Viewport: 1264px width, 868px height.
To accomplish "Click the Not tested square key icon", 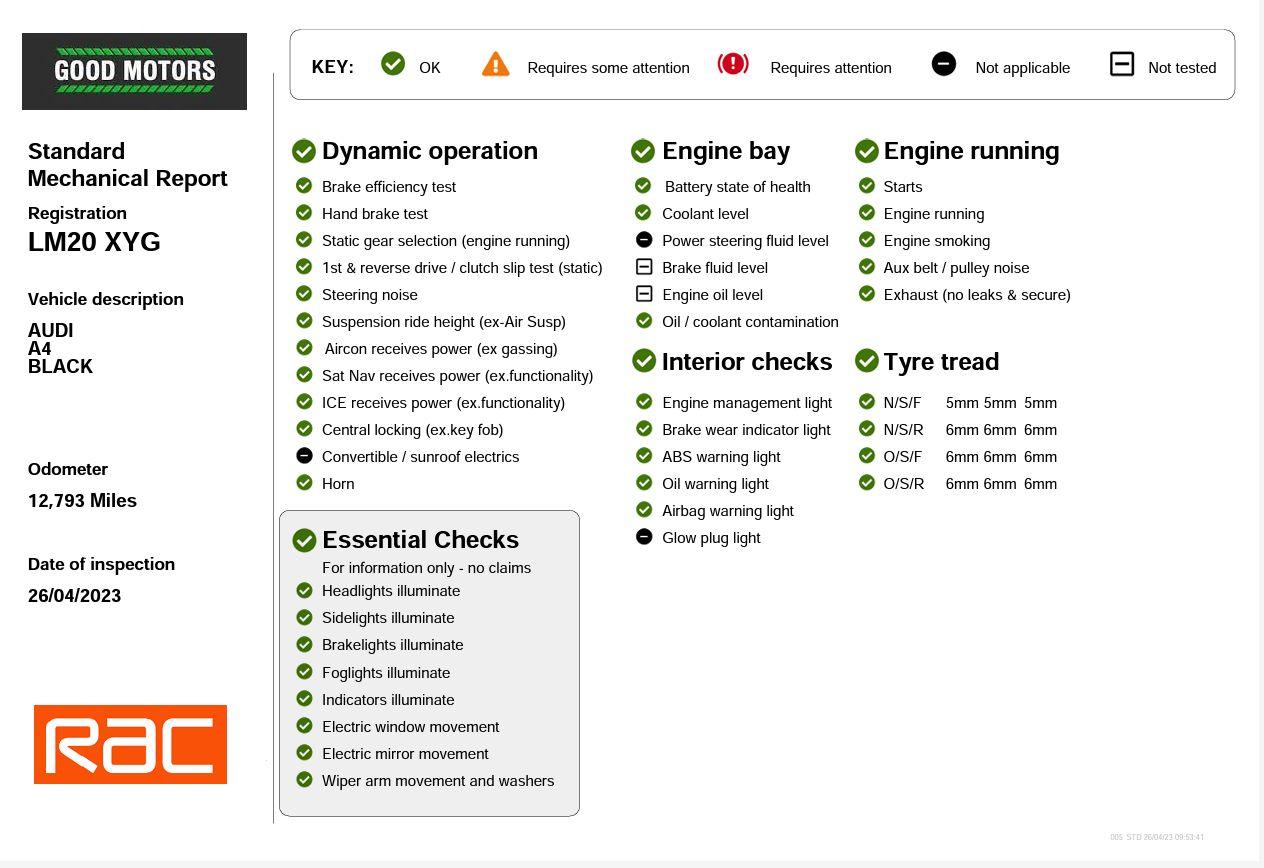I will (x=1122, y=64).
